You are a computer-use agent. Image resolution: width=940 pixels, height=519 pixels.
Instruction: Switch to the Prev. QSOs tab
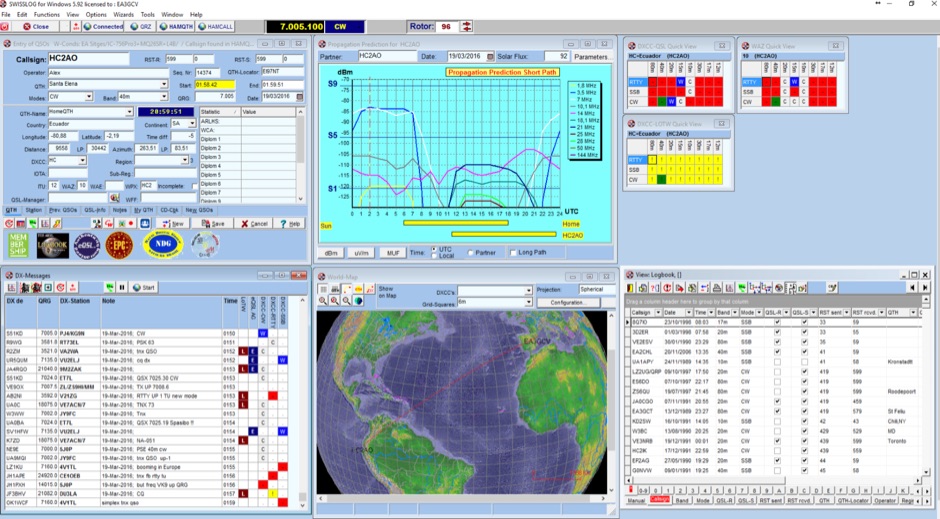(x=63, y=210)
